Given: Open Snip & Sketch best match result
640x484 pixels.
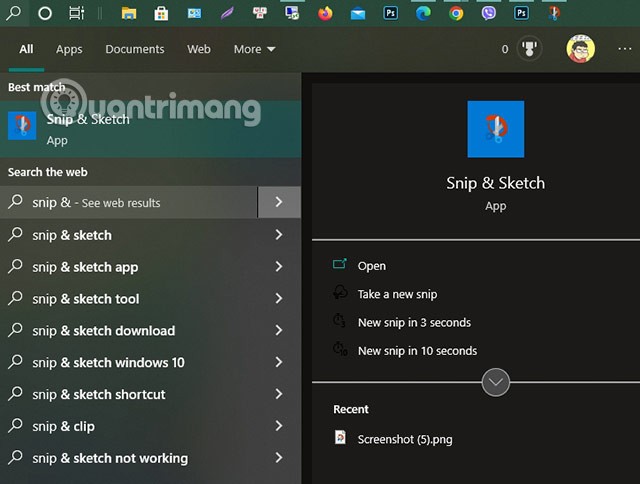Looking at the screenshot, I should pyautogui.click(x=151, y=129).
